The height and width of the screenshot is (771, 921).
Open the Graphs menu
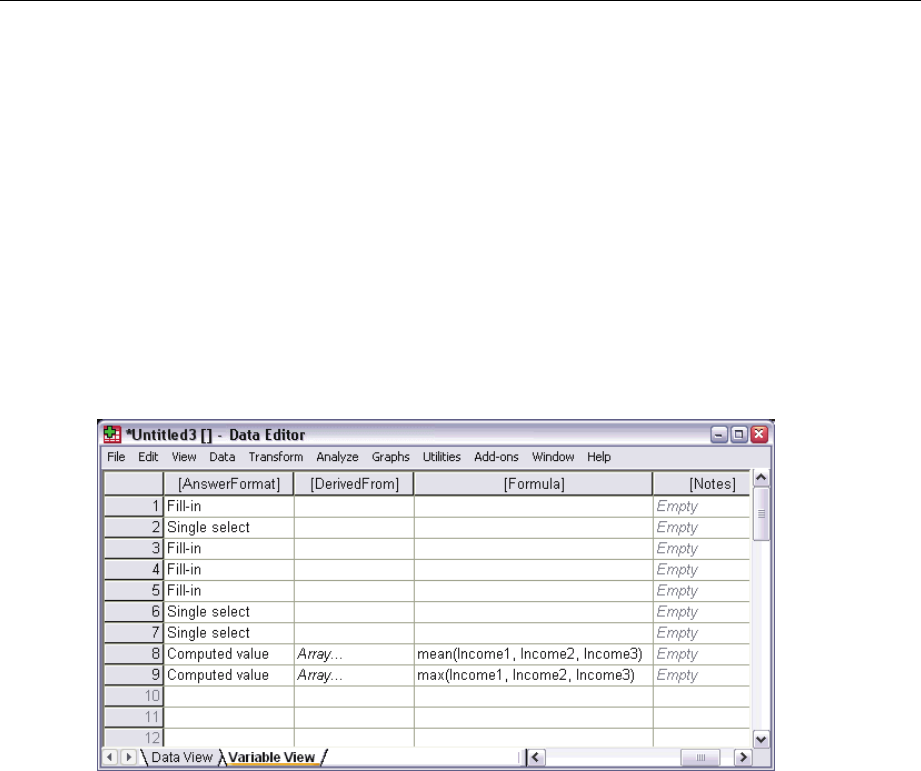[391, 457]
